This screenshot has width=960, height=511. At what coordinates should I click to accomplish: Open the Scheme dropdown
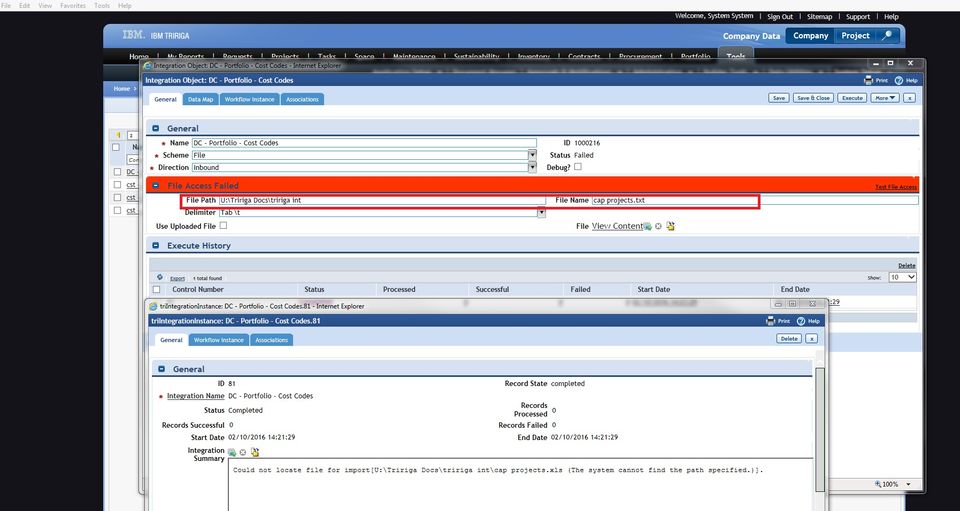pos(532,155)
